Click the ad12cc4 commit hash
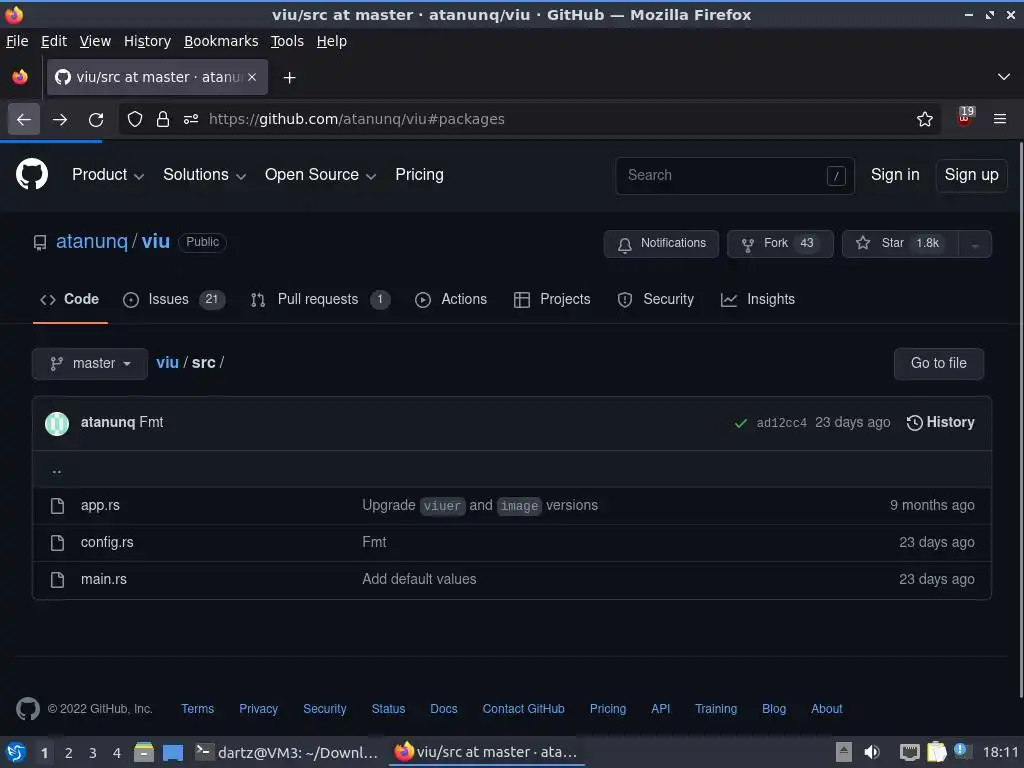The width and height of the screenshot is (1024, 768). pos(782,423)
